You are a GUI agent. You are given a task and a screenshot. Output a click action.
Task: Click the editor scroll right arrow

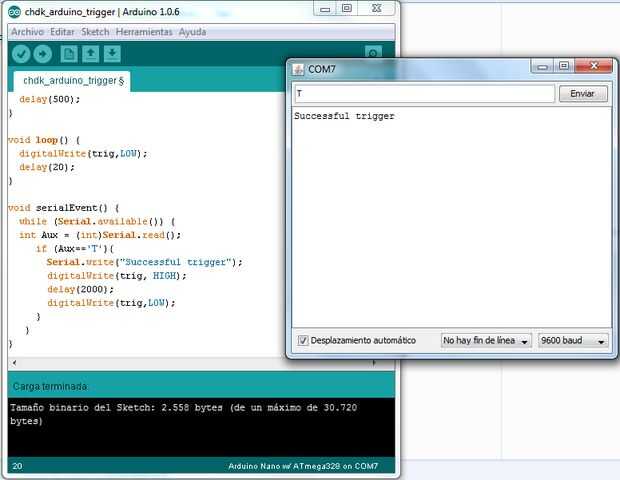click(x=374, y=363)
